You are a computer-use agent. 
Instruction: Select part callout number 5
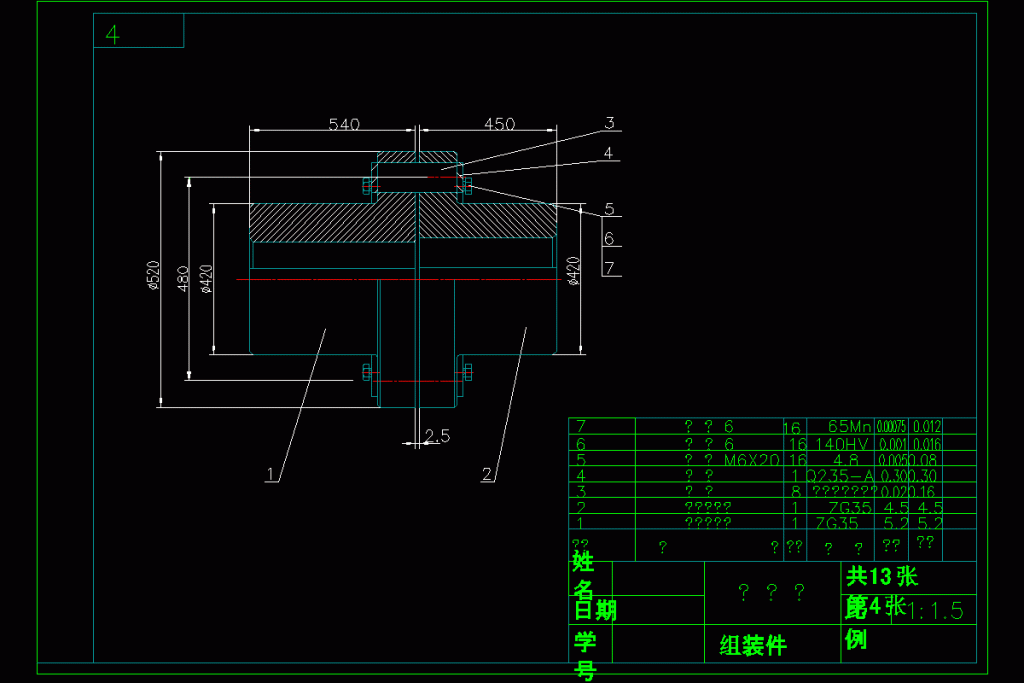(x=608, y=210)
